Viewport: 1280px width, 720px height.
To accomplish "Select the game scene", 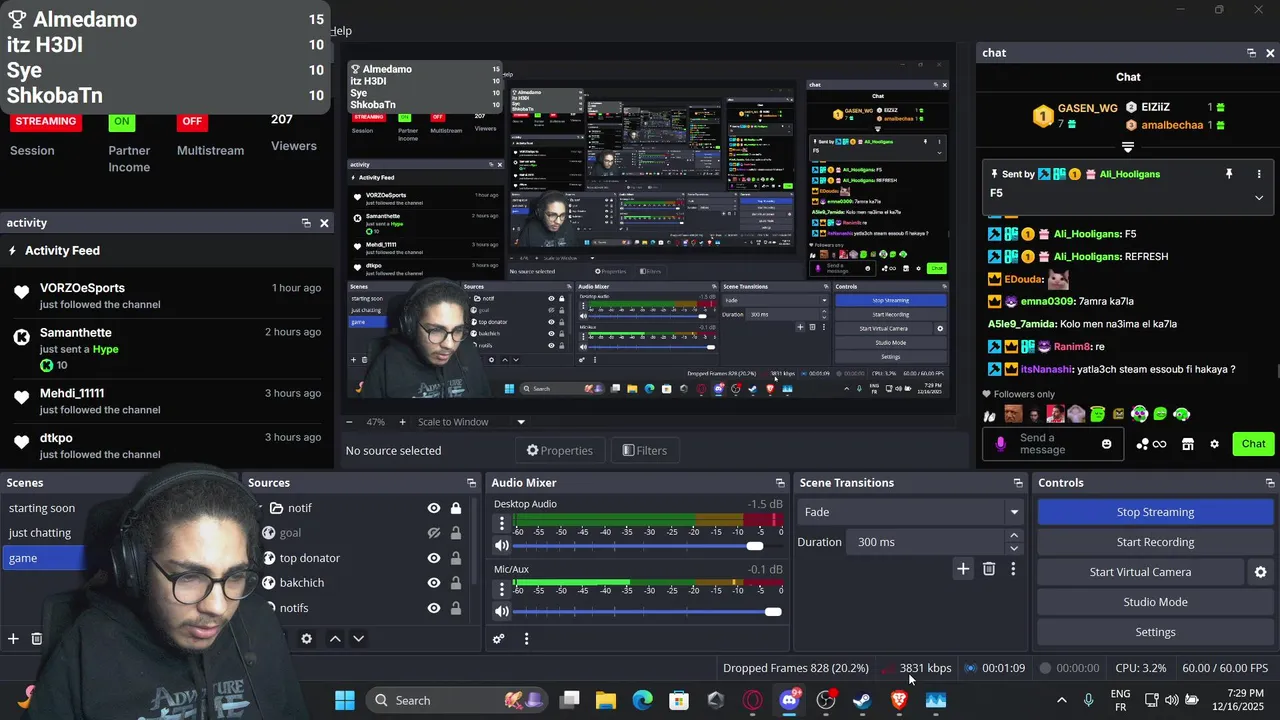I will click(44, 558).
